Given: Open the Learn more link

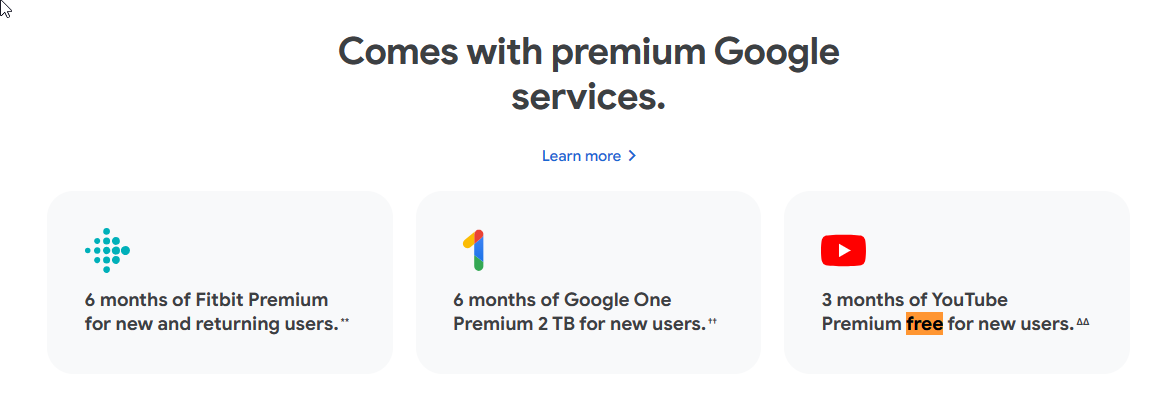Looking at the screenshot, I should click(581, 156).
